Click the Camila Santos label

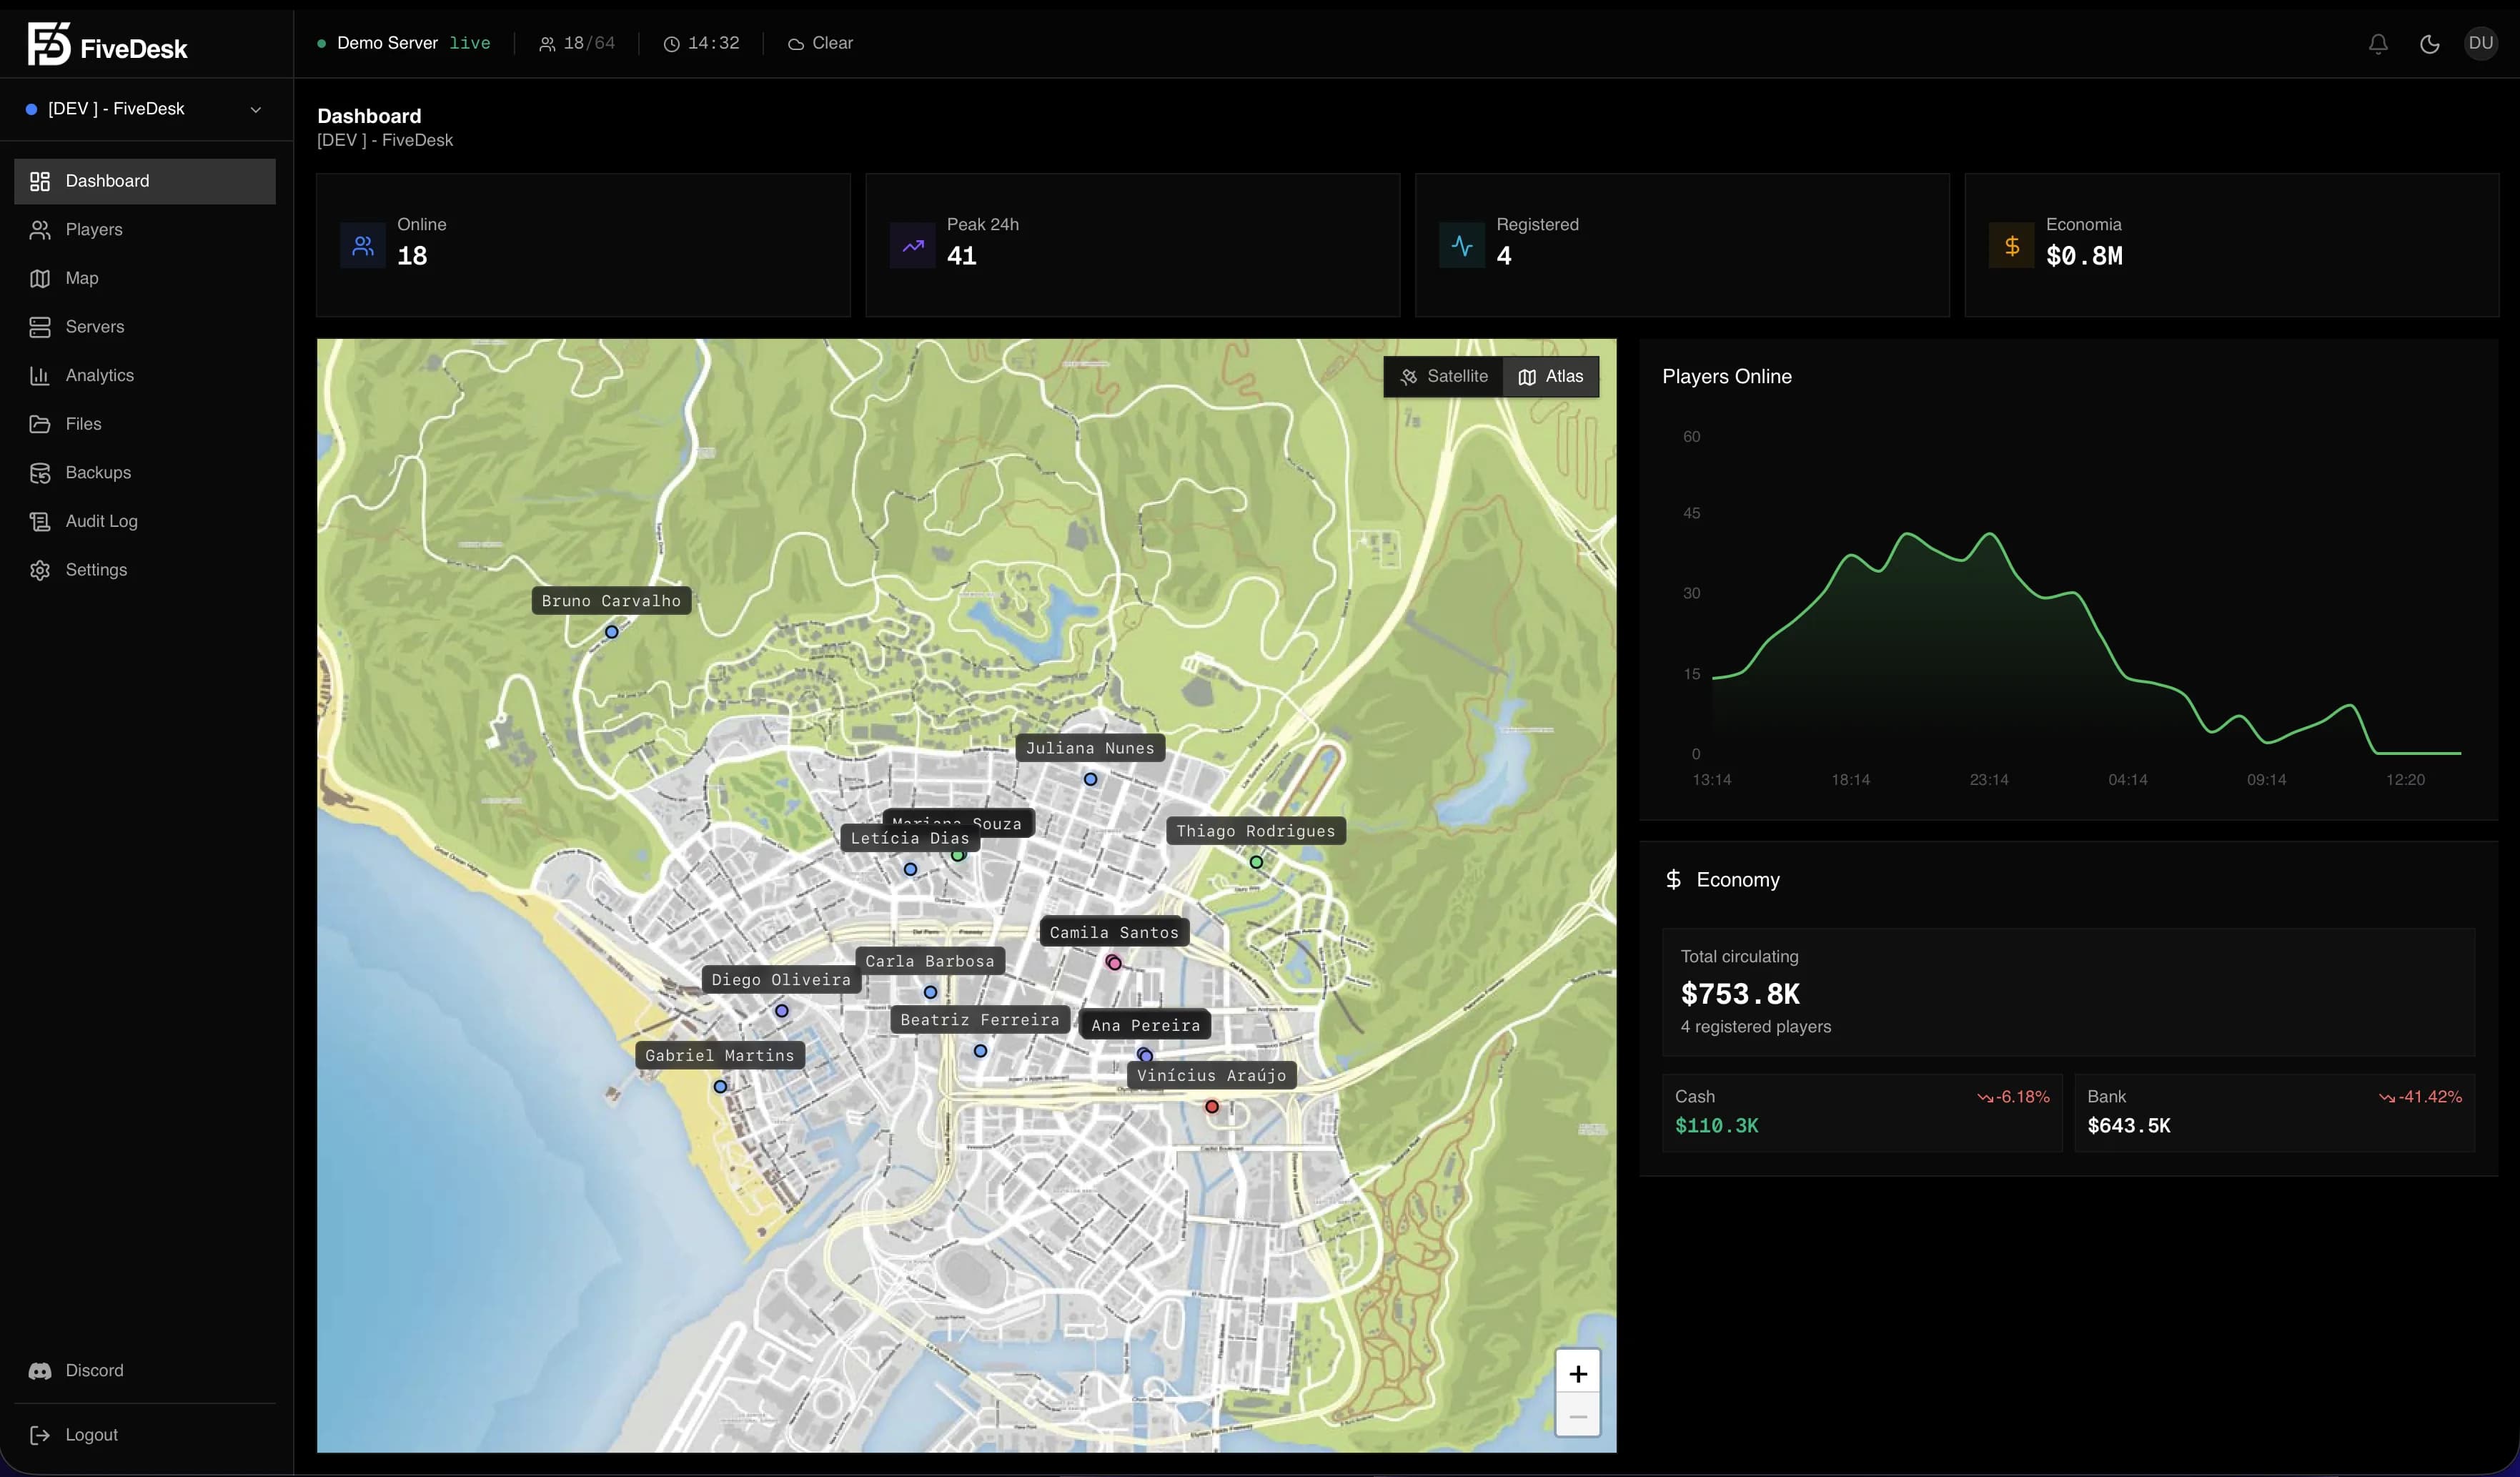click(1114, 932)
